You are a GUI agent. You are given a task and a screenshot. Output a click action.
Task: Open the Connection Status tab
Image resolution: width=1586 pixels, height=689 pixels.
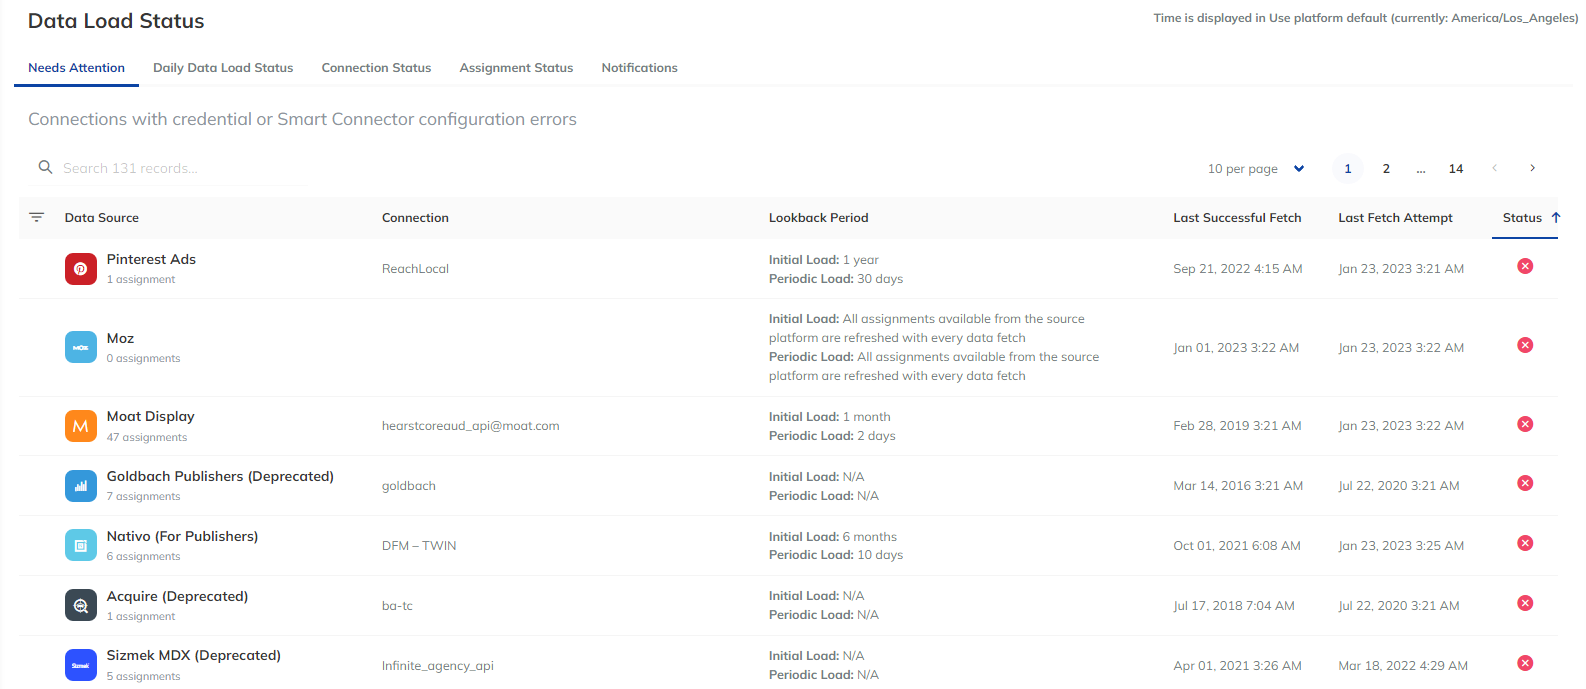376,68
